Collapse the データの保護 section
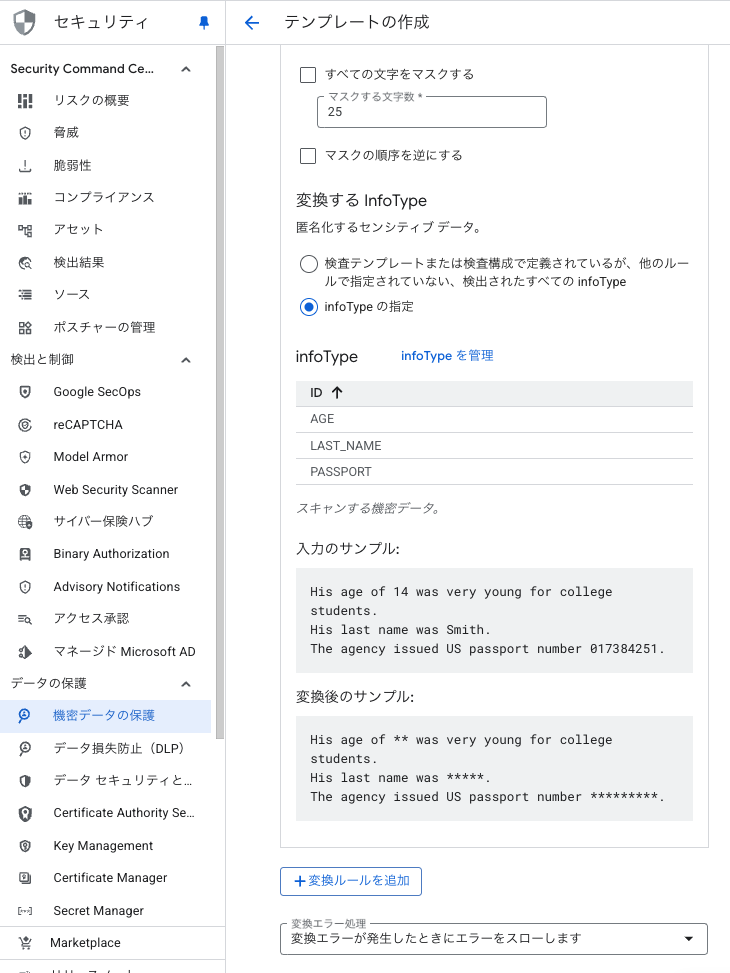This screenshot has height=973, width=730. (x=186, y=684)
